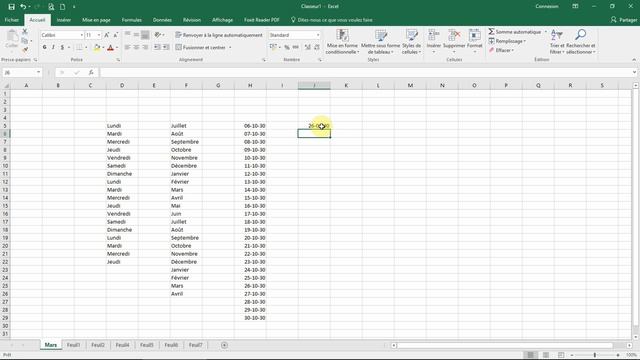The image size is (640, 360).
Task: Click the increase decimal icon
Action: click(308, 47)
